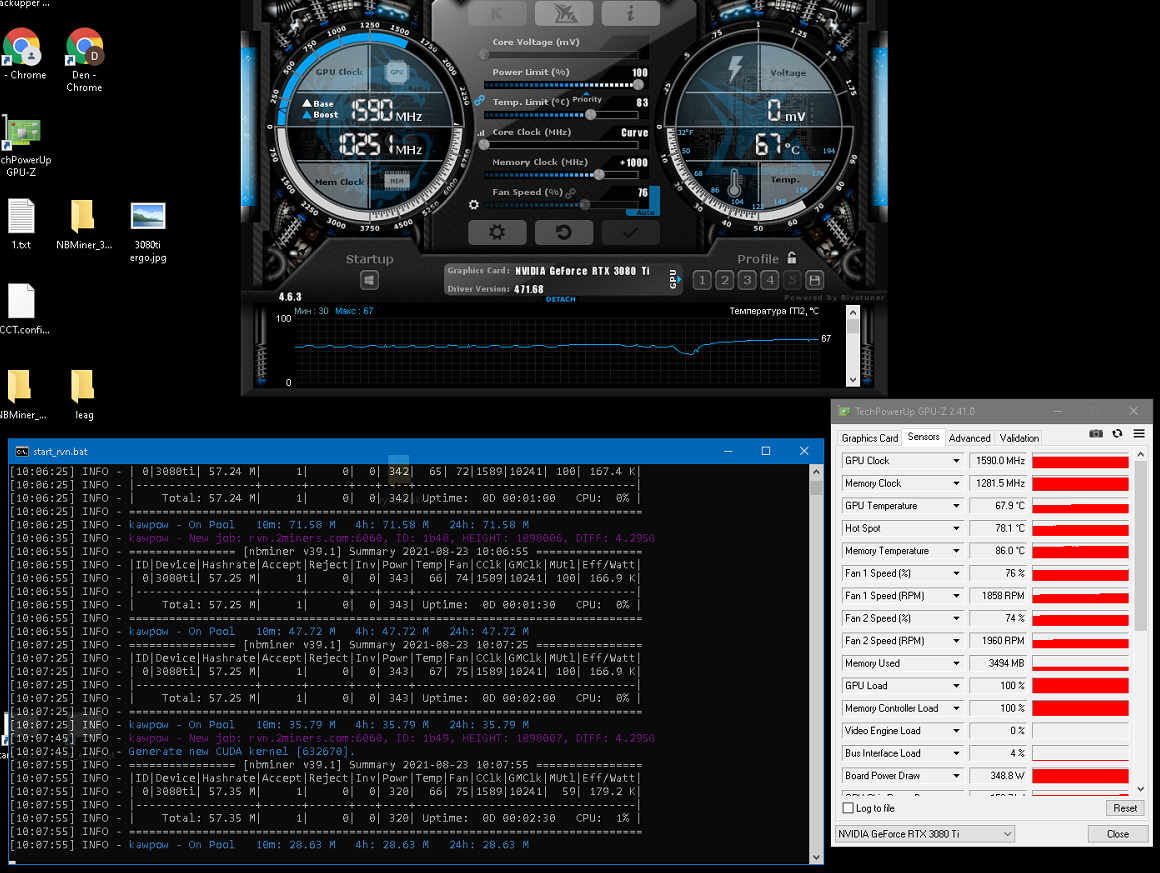The image size is (1160, 873).
Task: Select Afterburner profile slot 4
Action: coord(770,280)
